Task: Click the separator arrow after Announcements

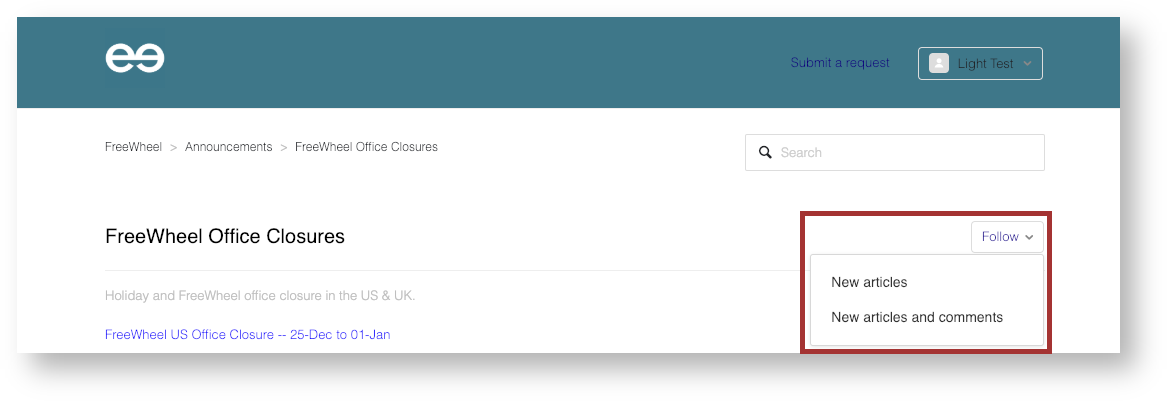Action: pyautogui.click(x=284, y=147)
